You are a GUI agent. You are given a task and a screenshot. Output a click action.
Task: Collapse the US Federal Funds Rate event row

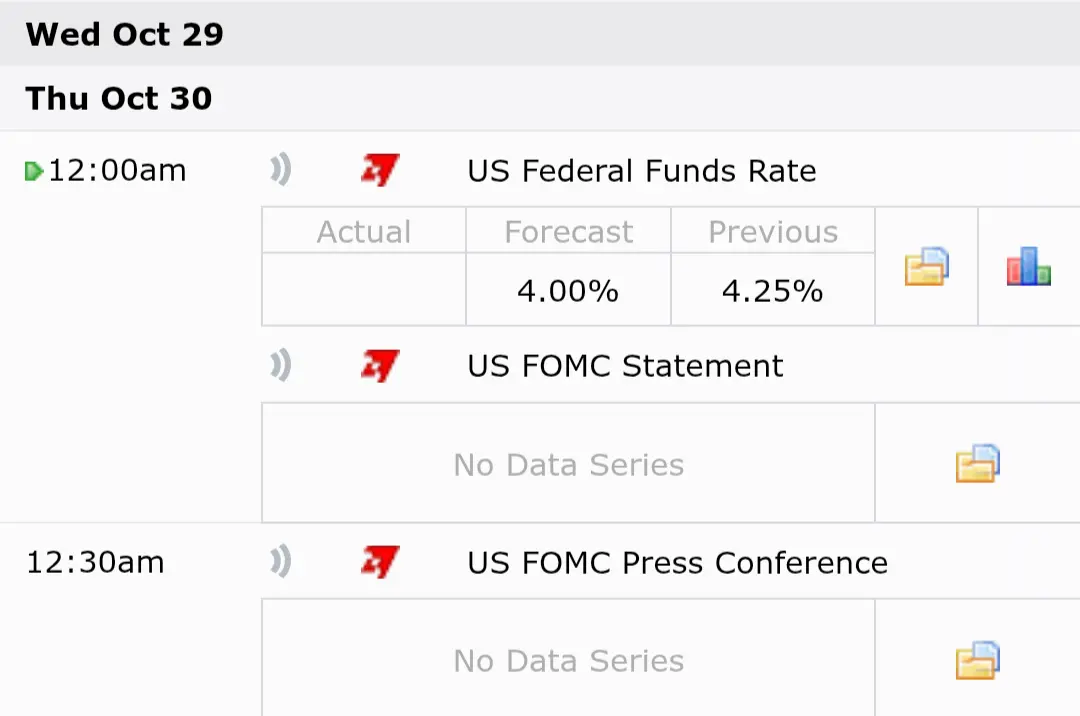(641, 171)
